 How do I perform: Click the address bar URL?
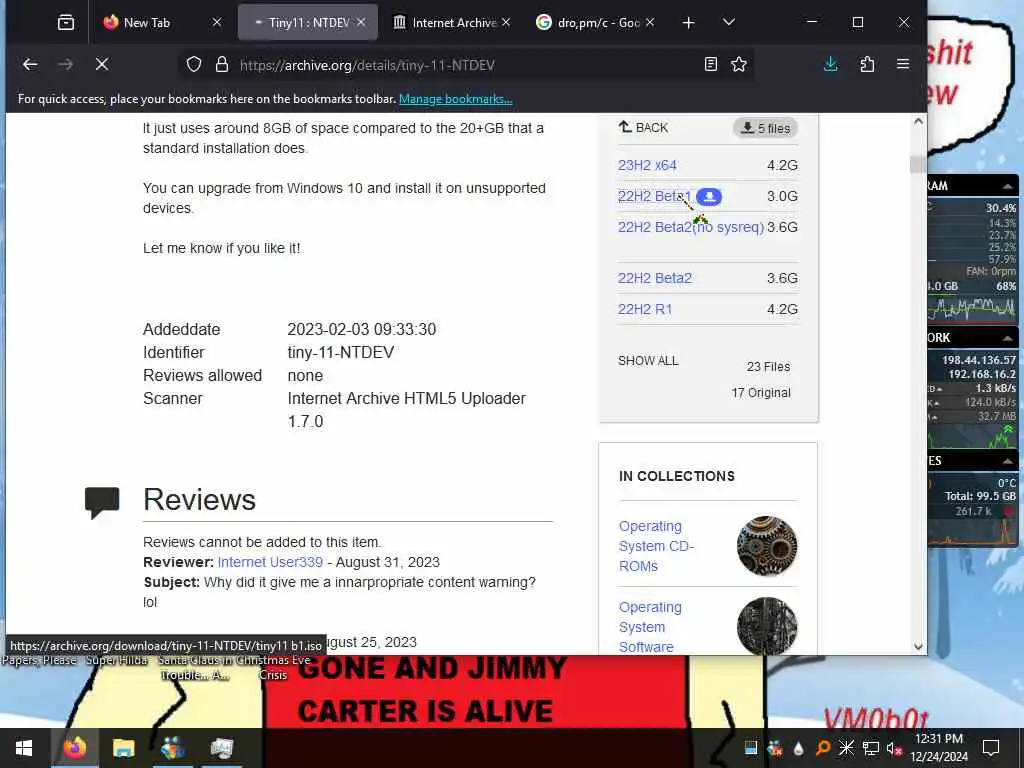pos(367,65)
